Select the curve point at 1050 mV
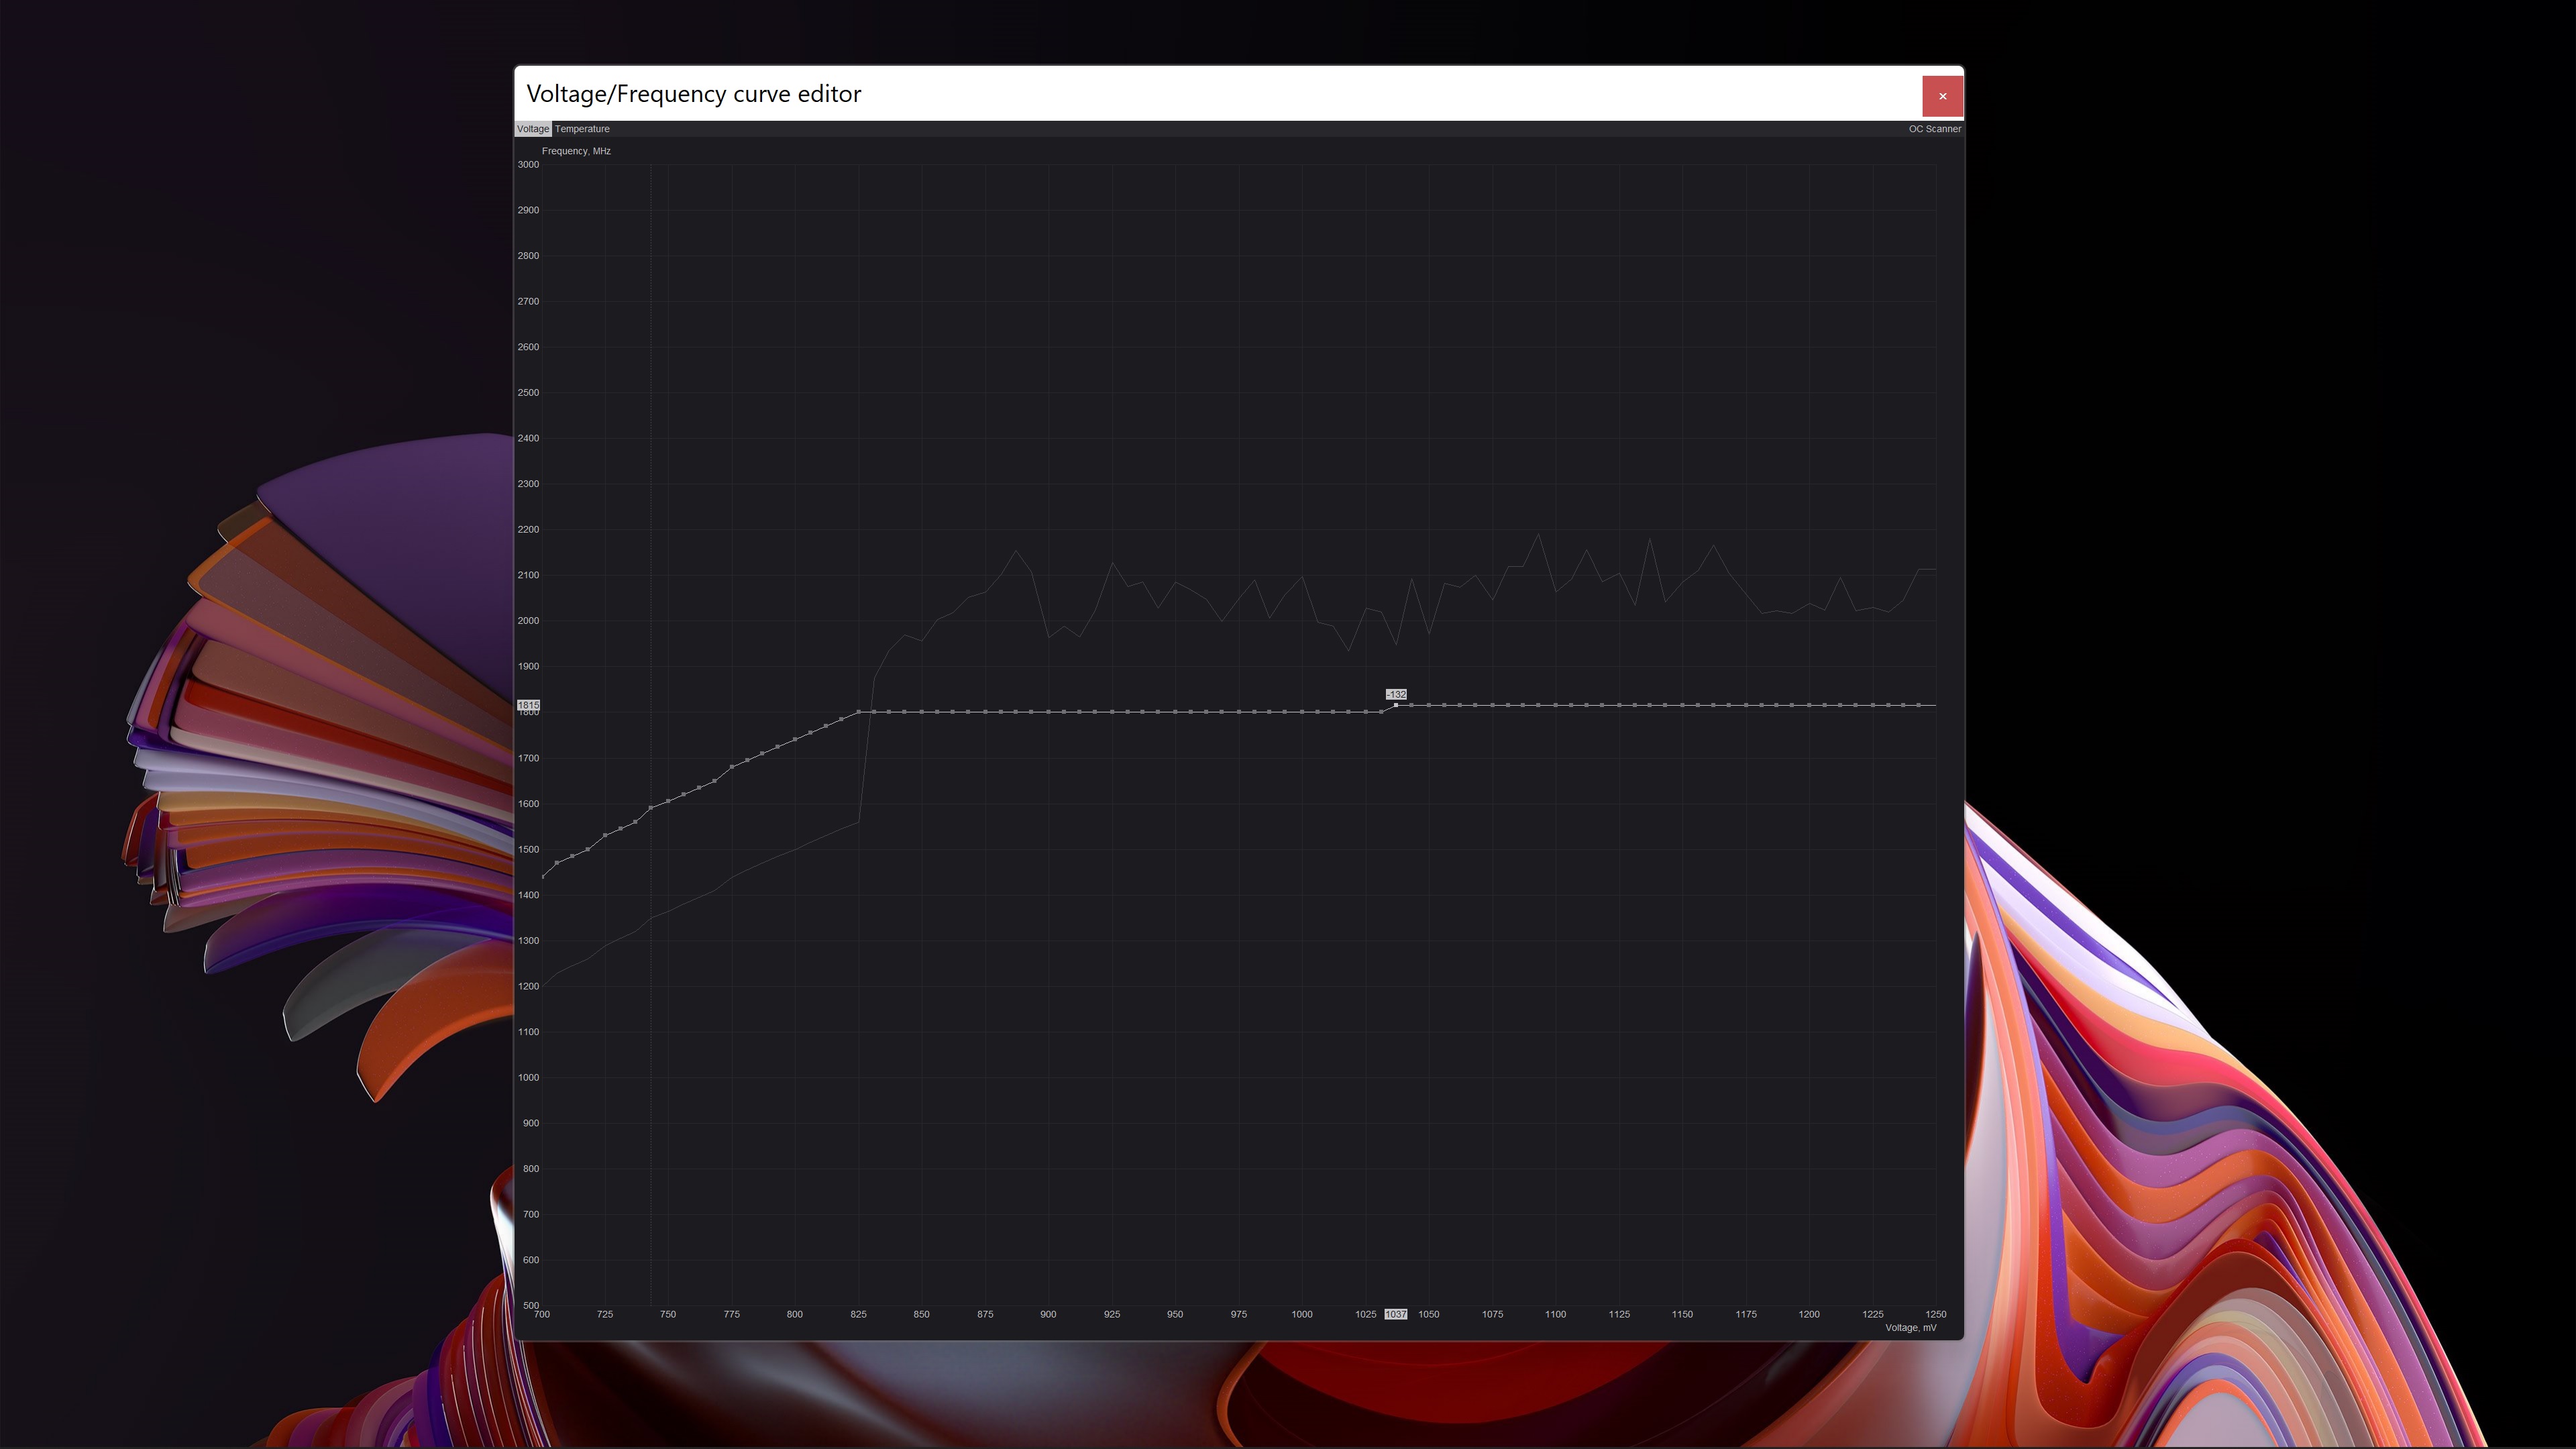 [x=1428, y=705]
